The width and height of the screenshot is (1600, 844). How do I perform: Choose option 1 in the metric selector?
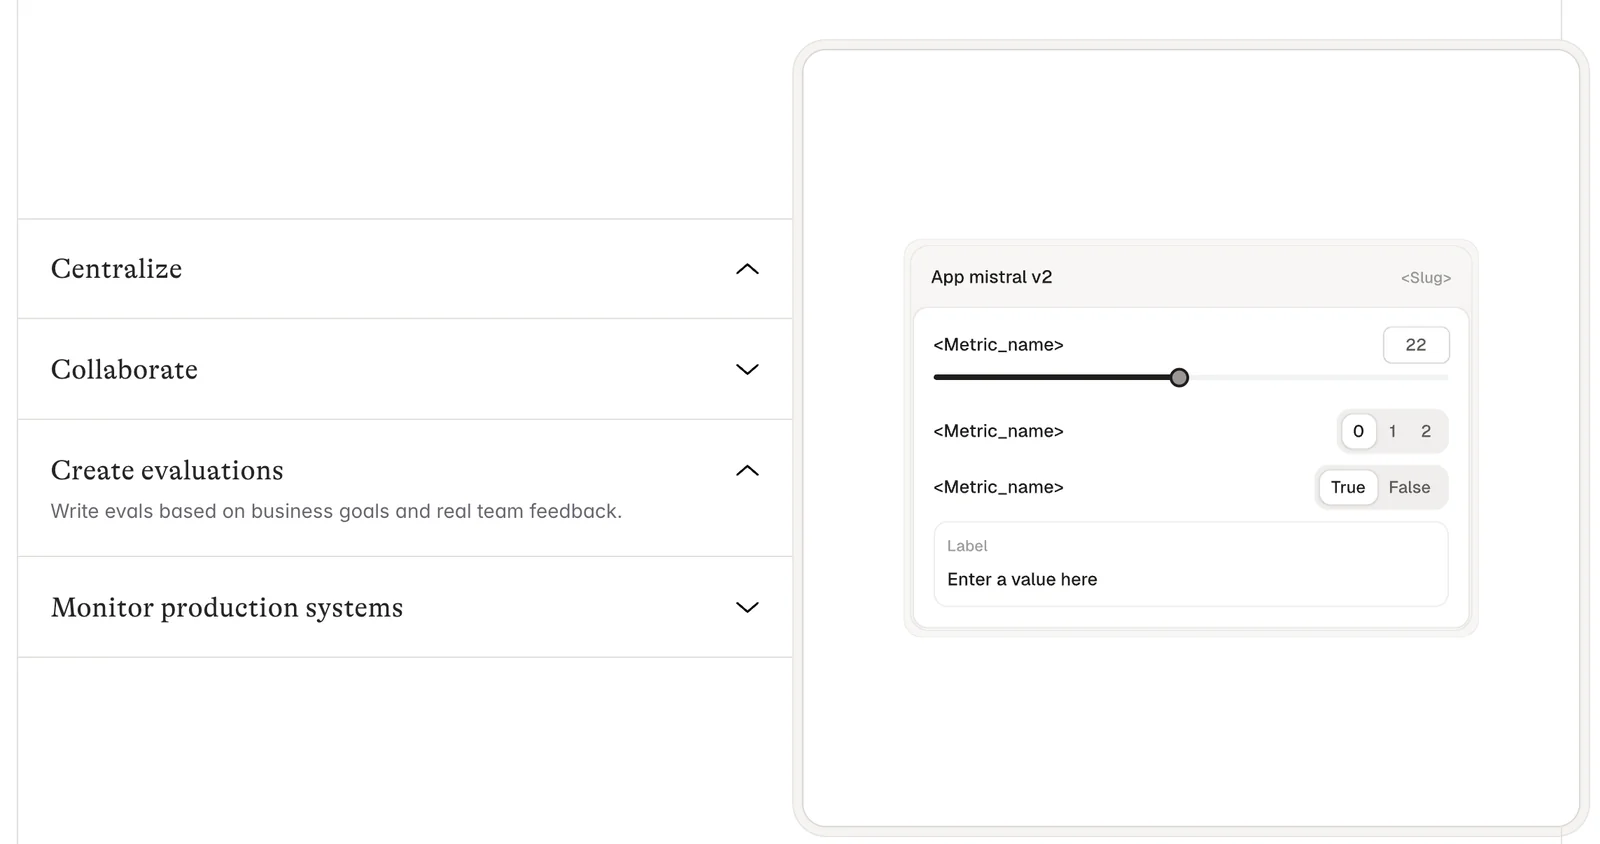tap(1392, 431)
